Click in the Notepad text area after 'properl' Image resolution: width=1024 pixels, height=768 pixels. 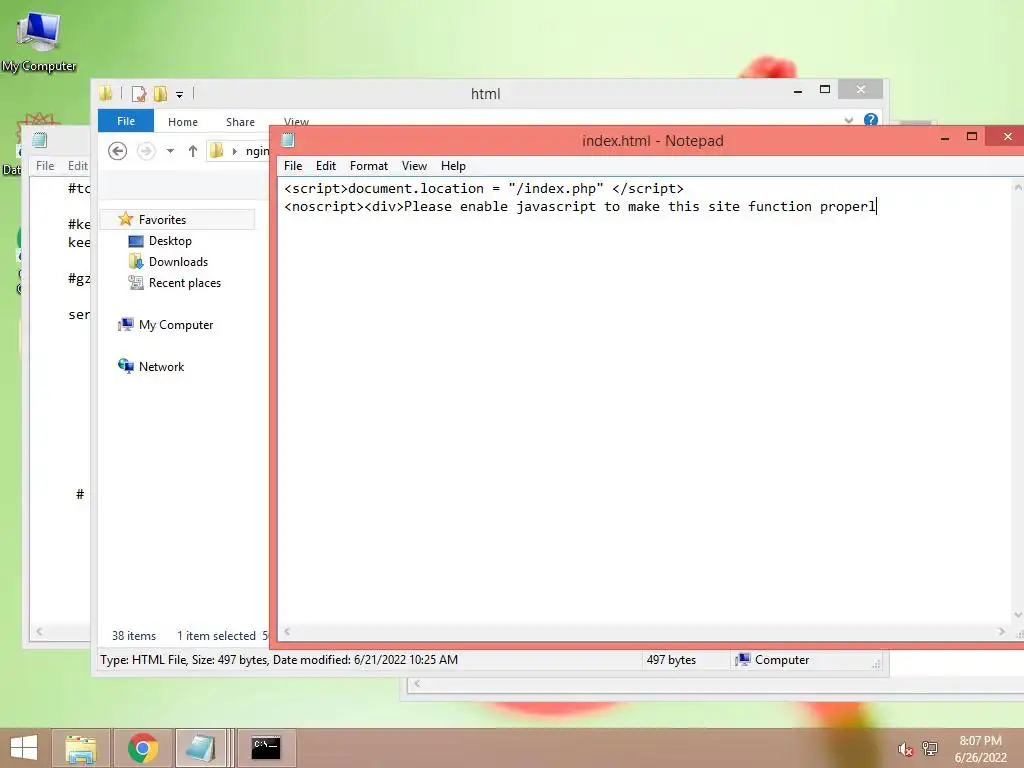tap(876, 206)
